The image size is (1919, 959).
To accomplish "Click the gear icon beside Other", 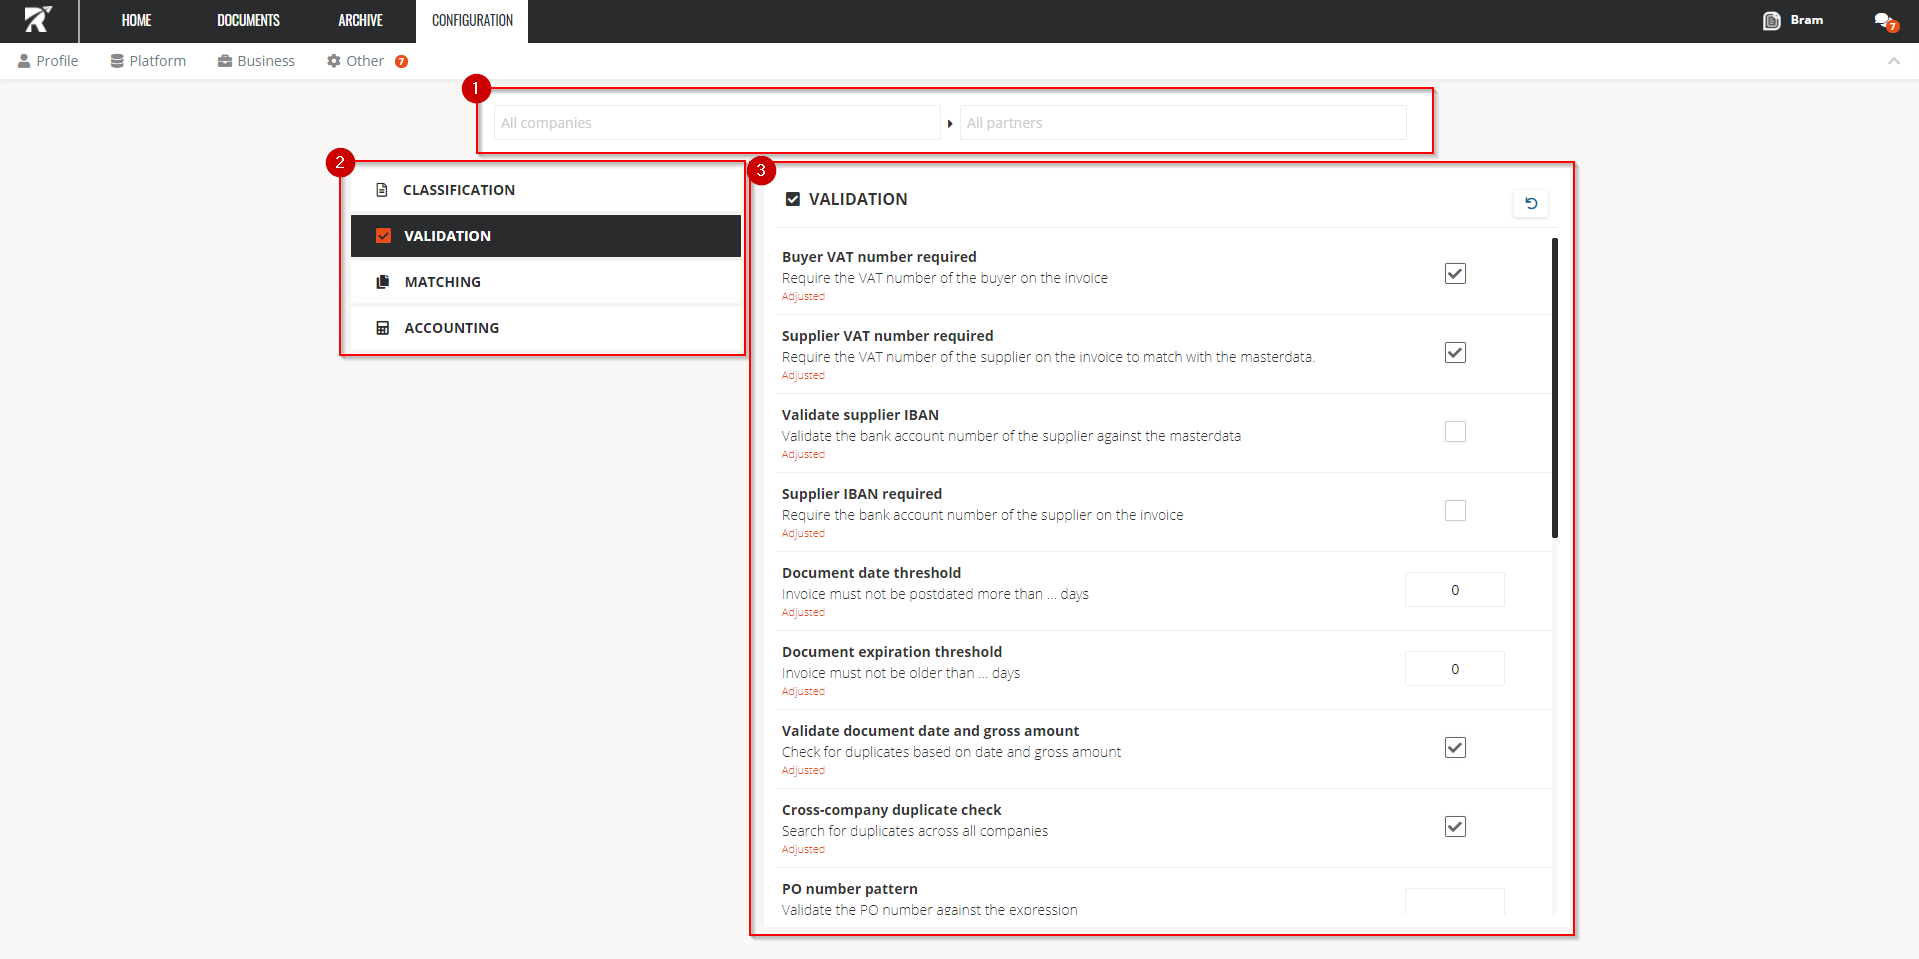I will [334, 61].
